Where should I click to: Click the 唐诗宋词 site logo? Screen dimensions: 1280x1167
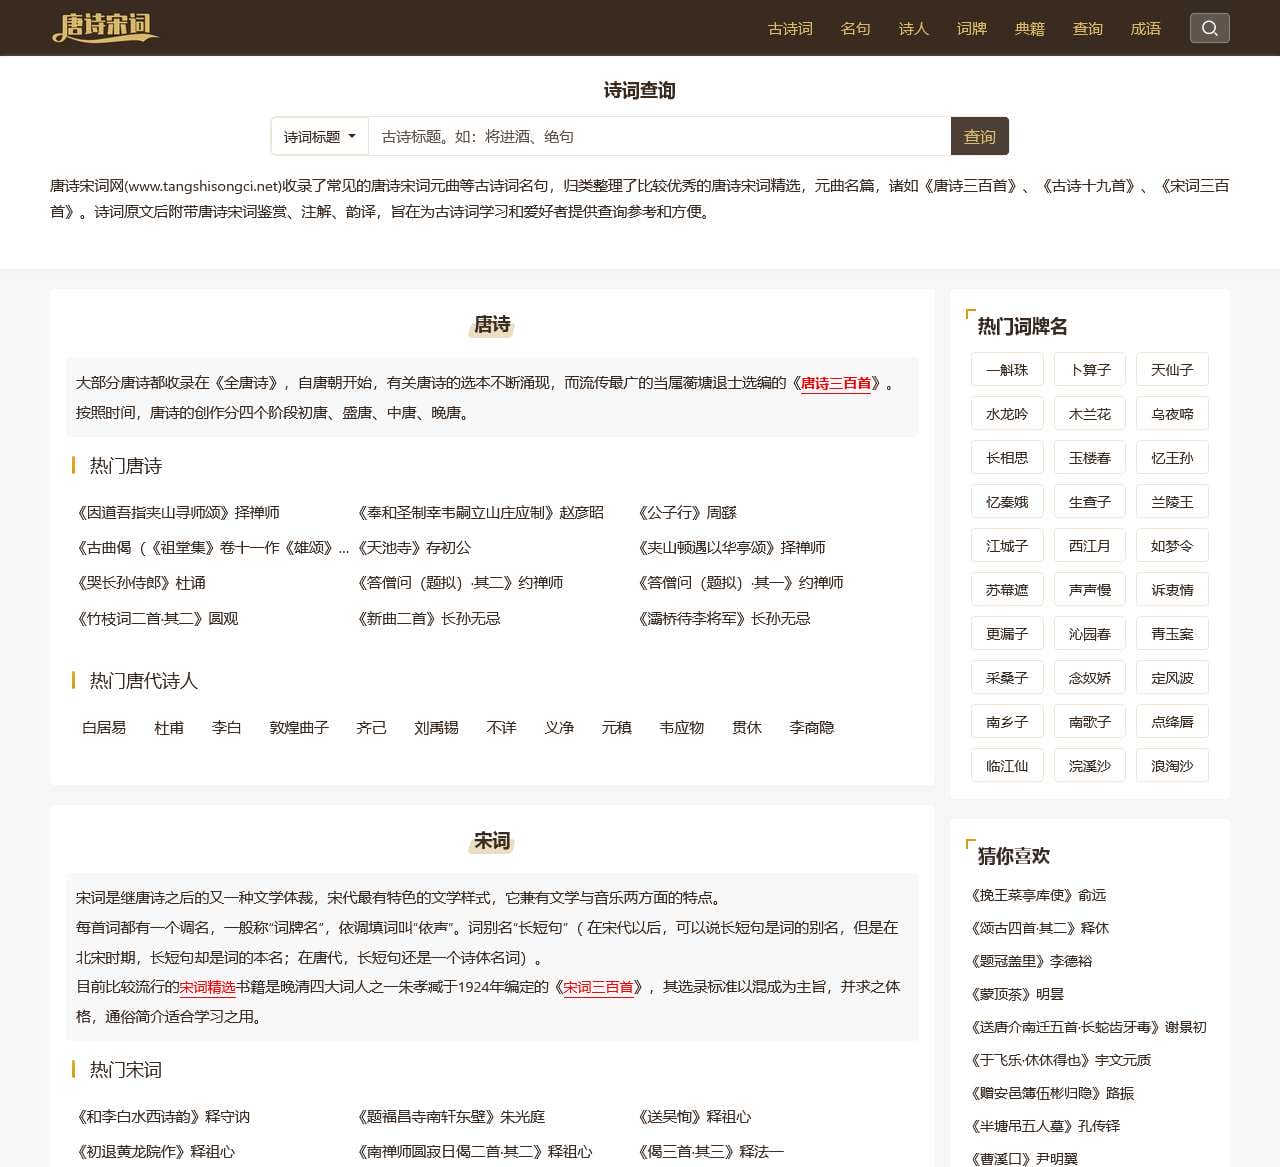click(104, 28)
